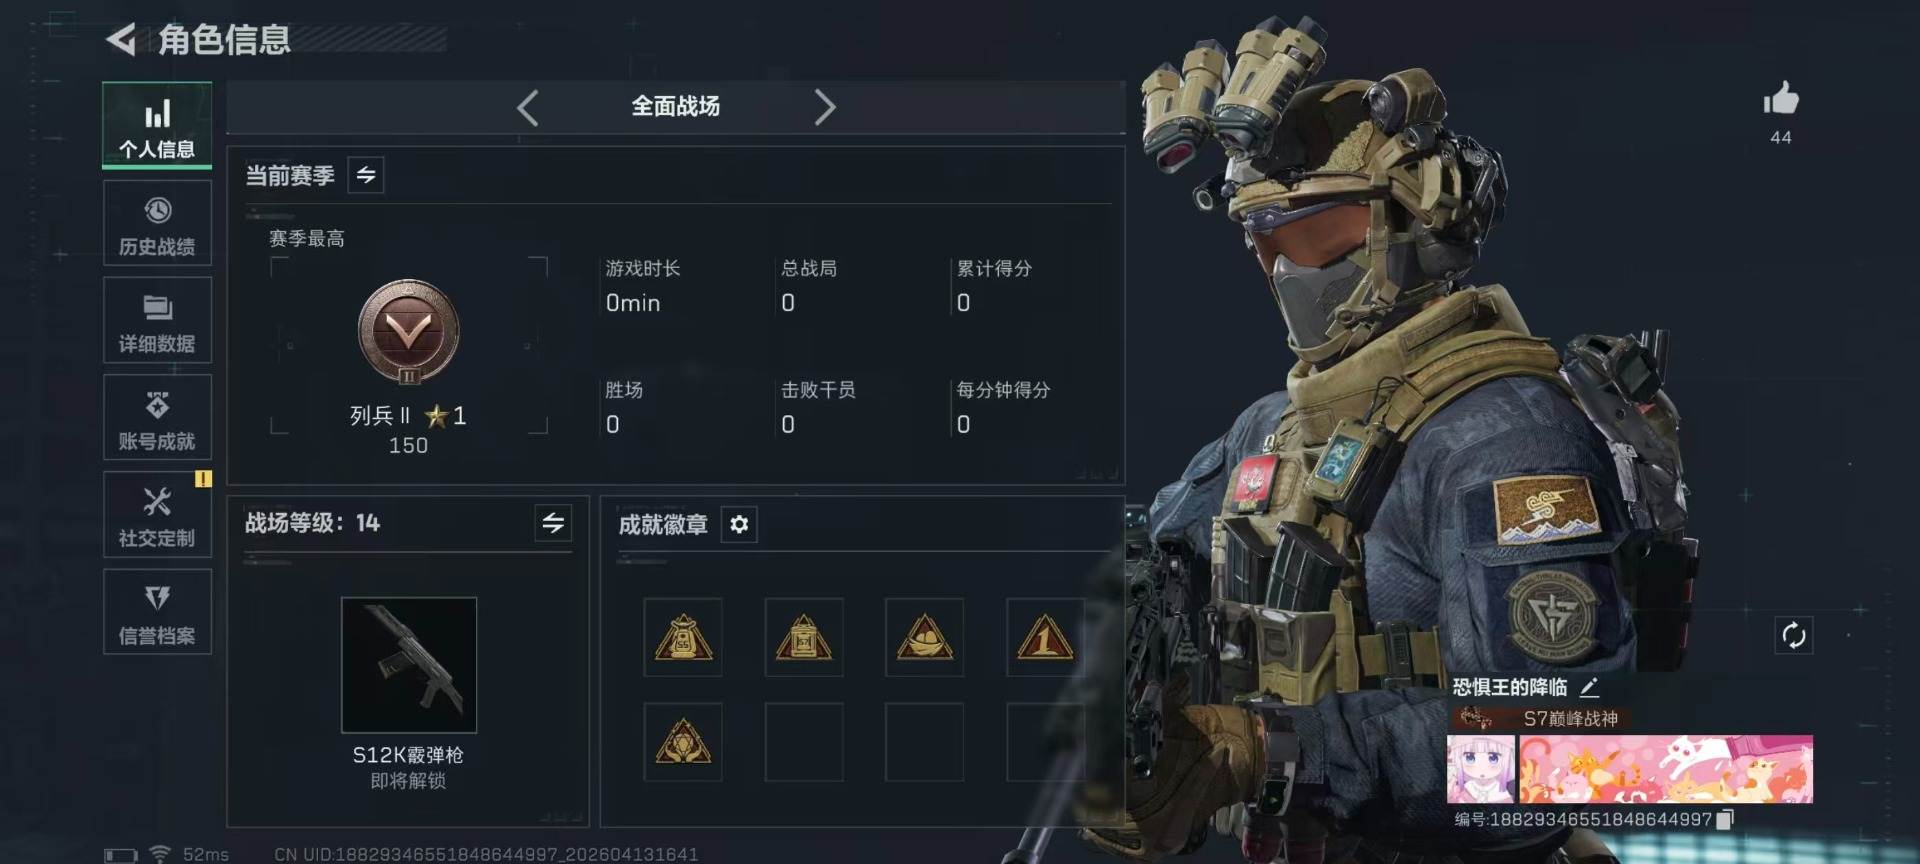Viewport: 1920px width, 864px height.
Task: Go back using the 角色信息 arrow
Action: click(x=121, y=40)
